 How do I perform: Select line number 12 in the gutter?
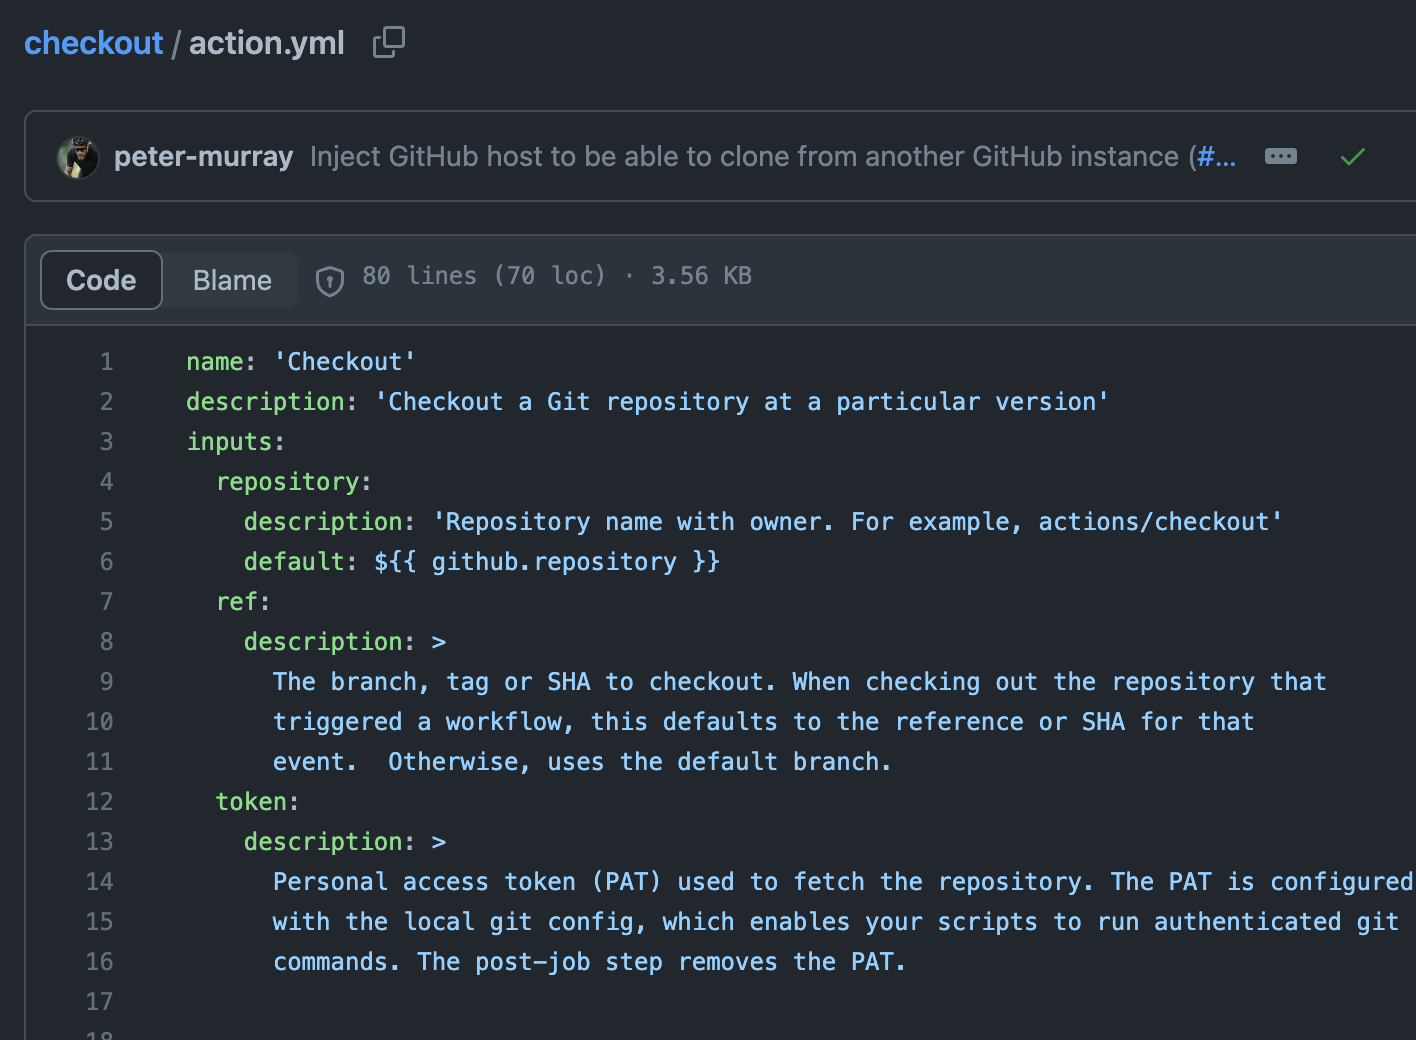click(x=99, y=802)
